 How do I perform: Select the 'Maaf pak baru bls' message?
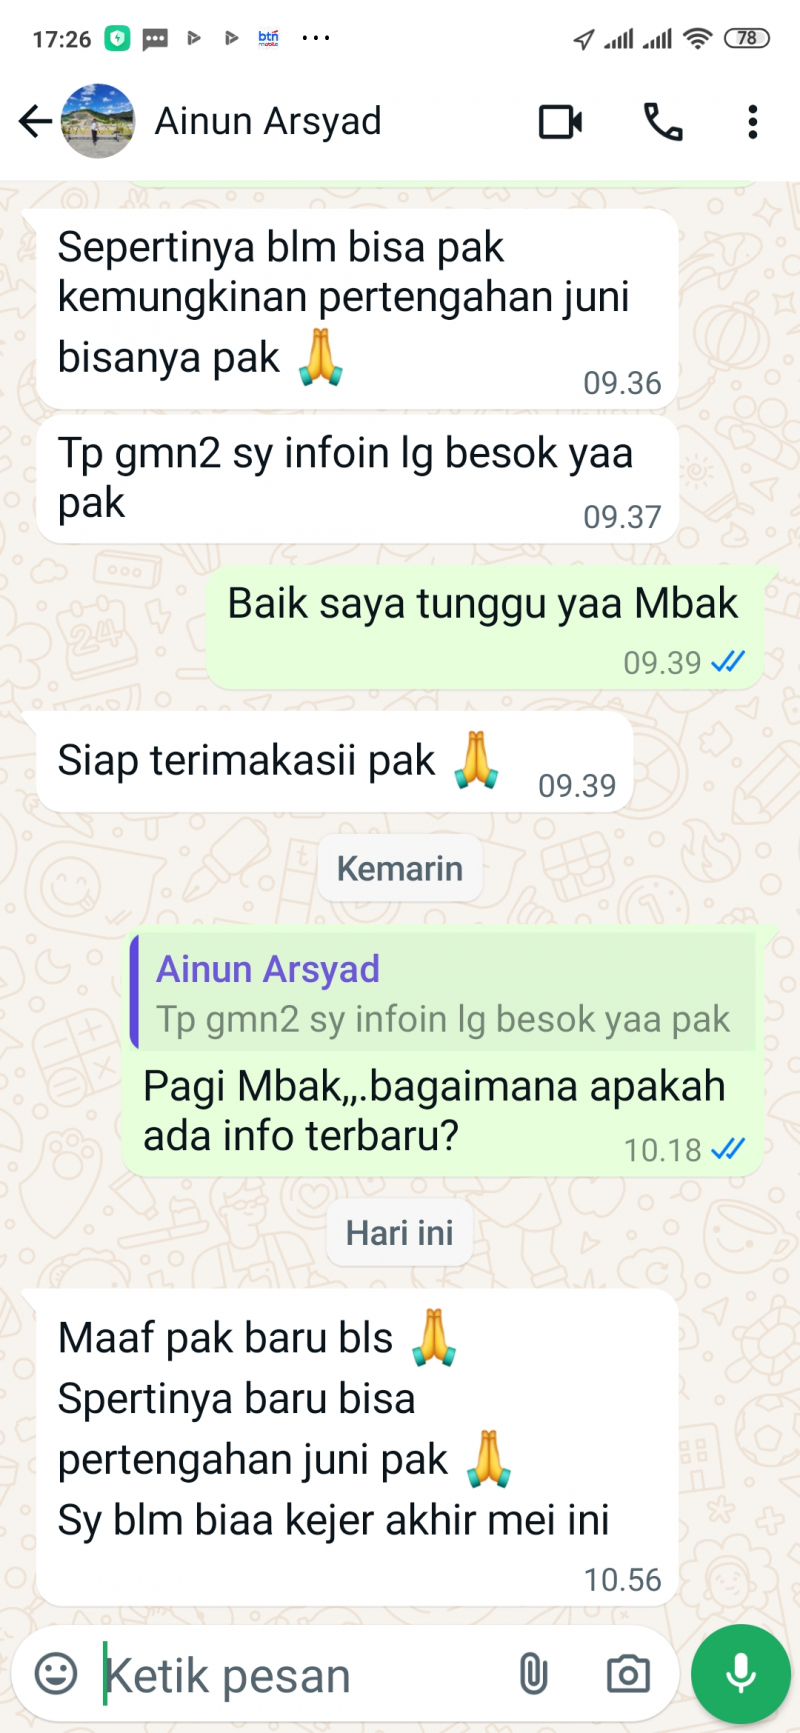(358, 1447)
